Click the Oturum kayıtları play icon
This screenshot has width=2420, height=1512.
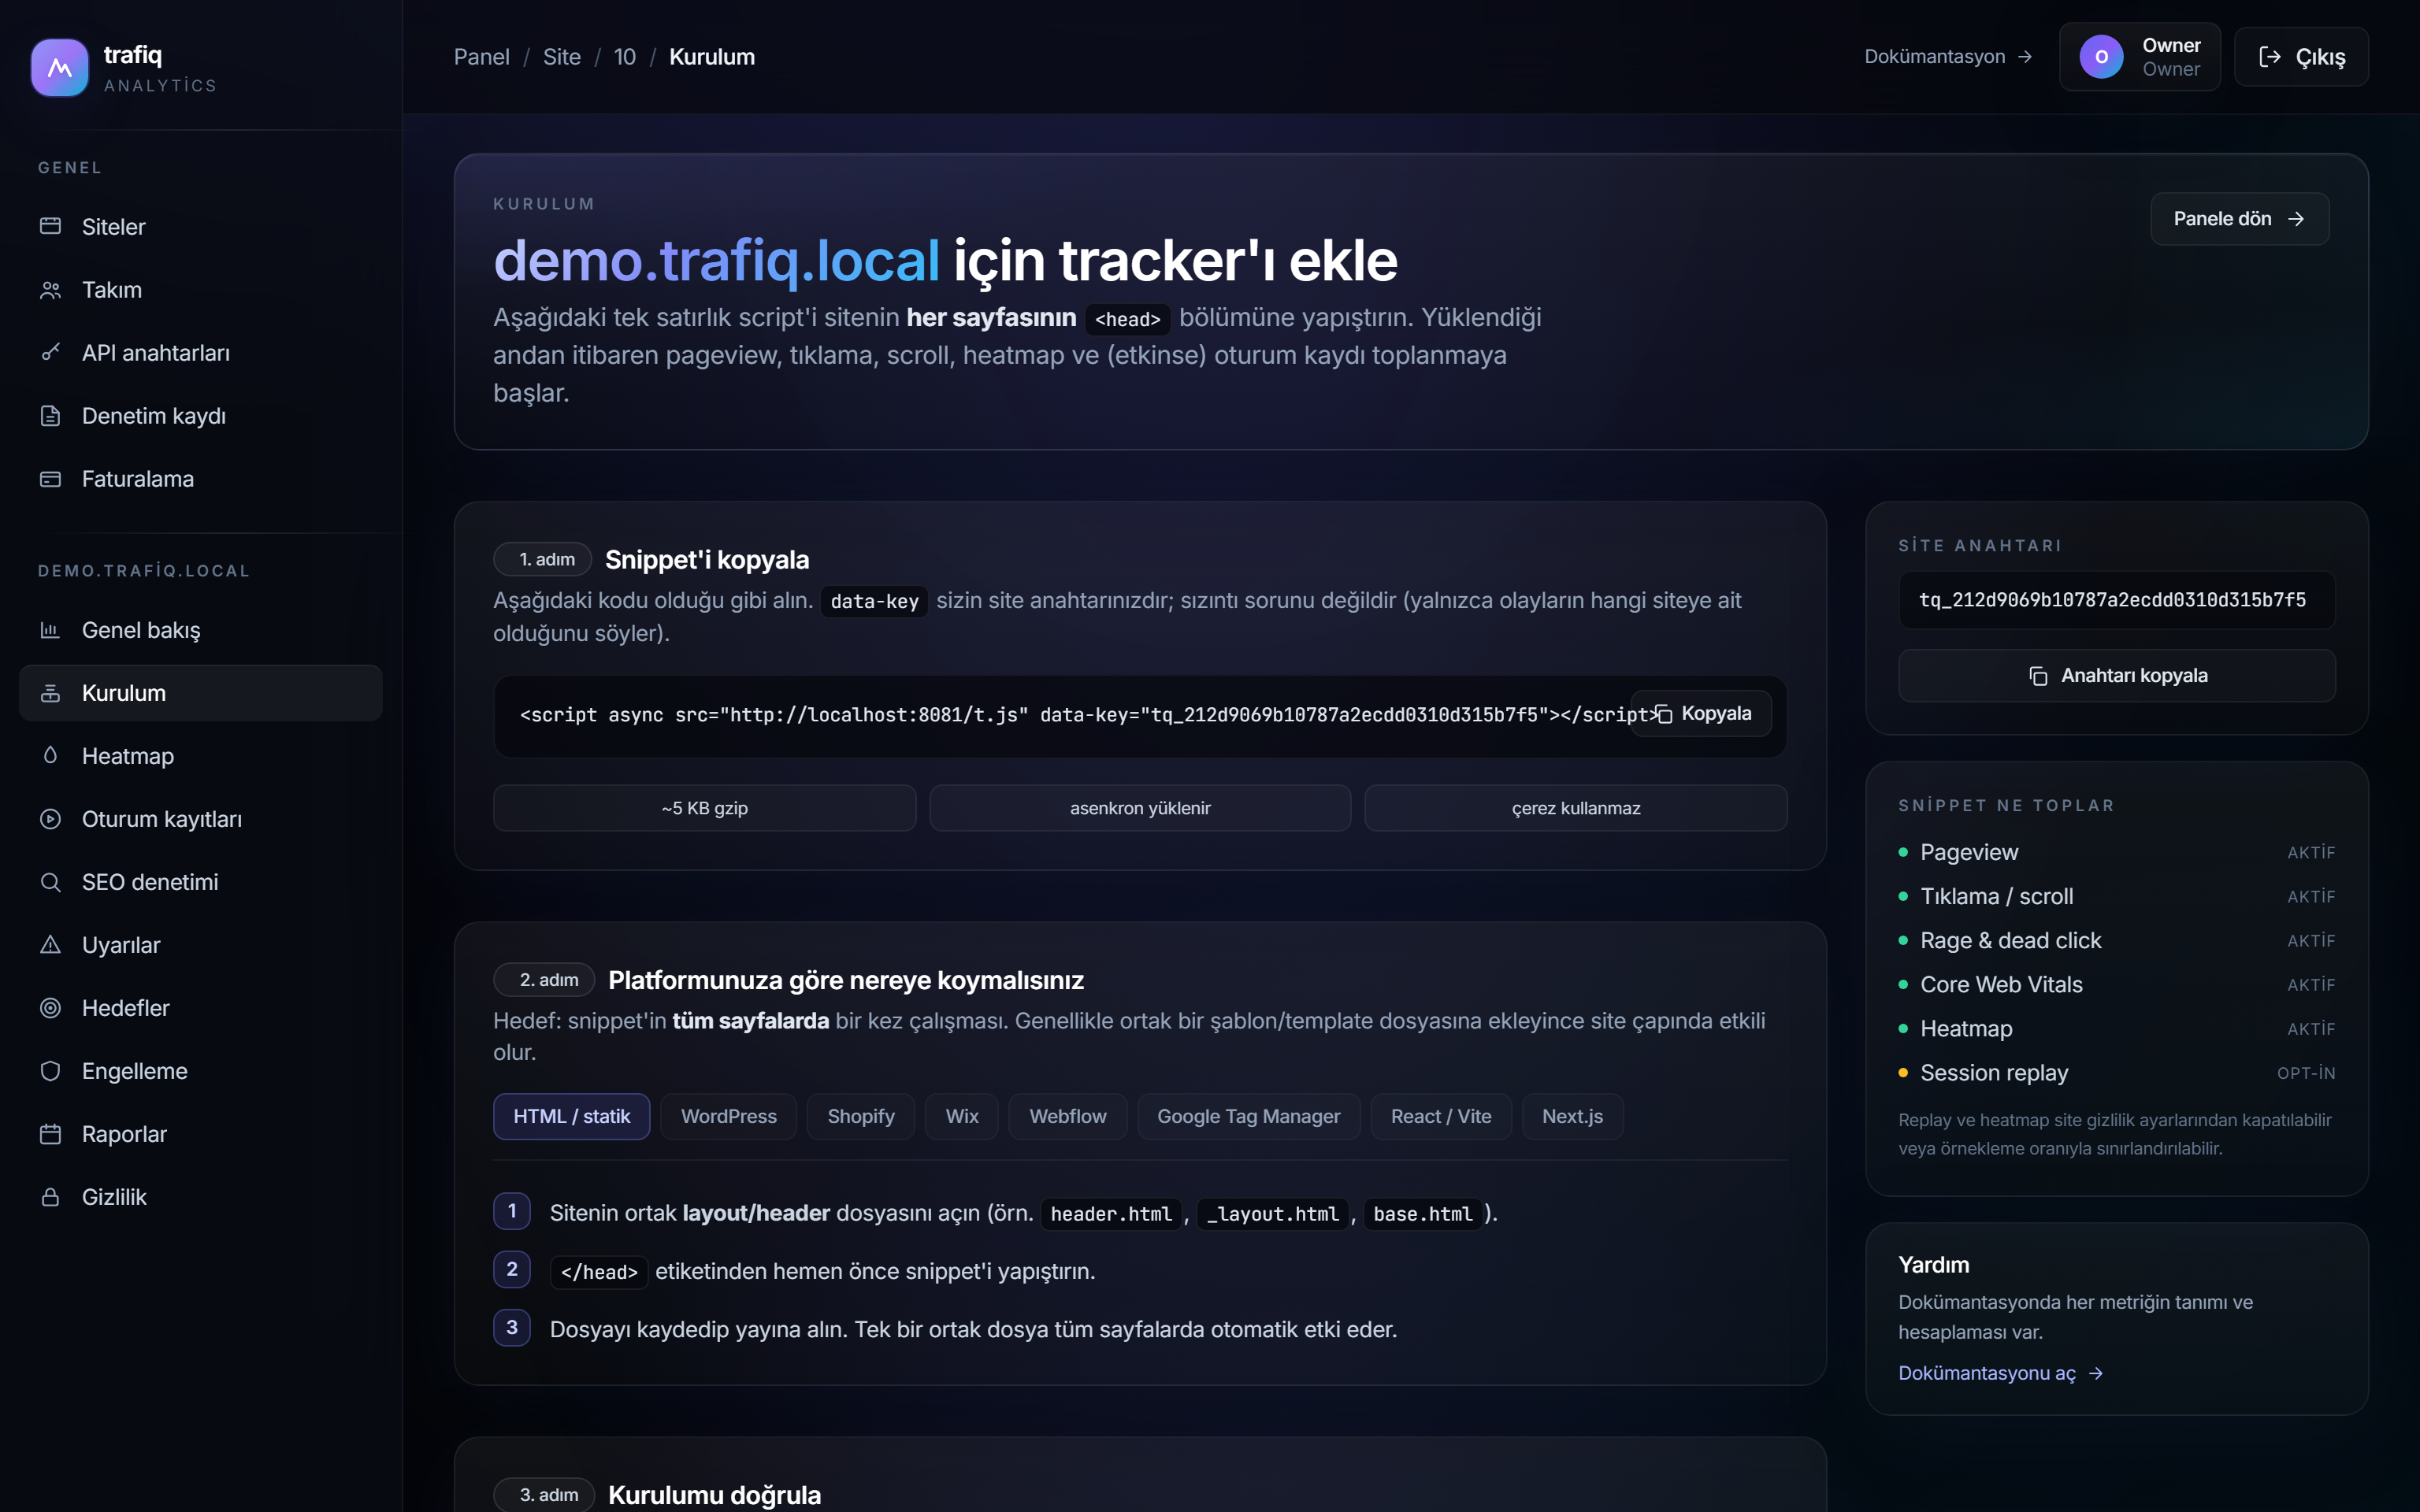click(50, 819)
